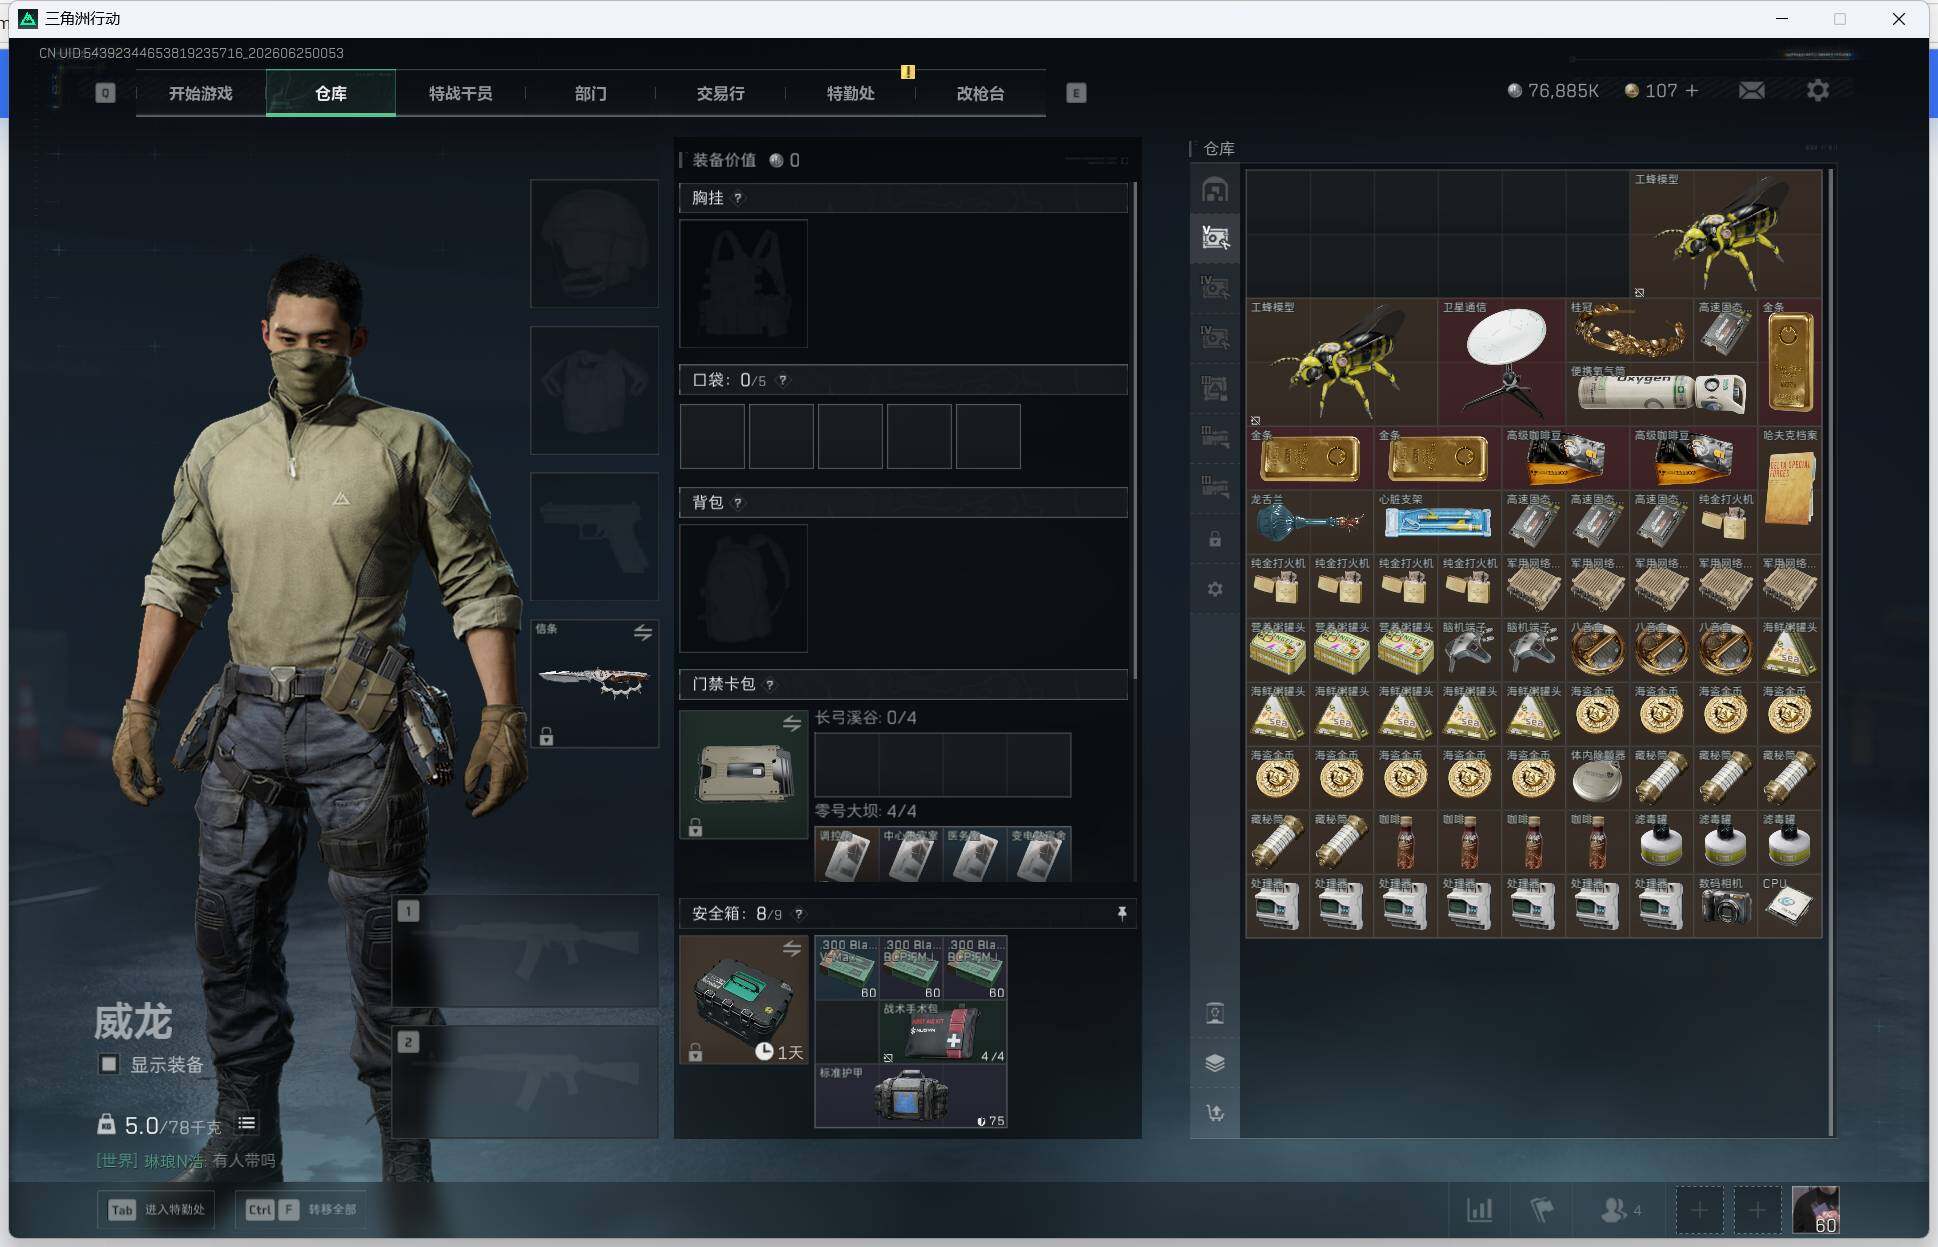
Task: Select the 卫星通信 satellite dish item
Action: coord(1501,362)
